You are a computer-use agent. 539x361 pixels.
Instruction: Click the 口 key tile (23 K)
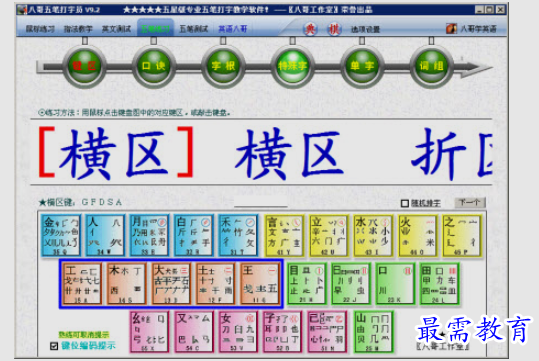click(395, 284)
